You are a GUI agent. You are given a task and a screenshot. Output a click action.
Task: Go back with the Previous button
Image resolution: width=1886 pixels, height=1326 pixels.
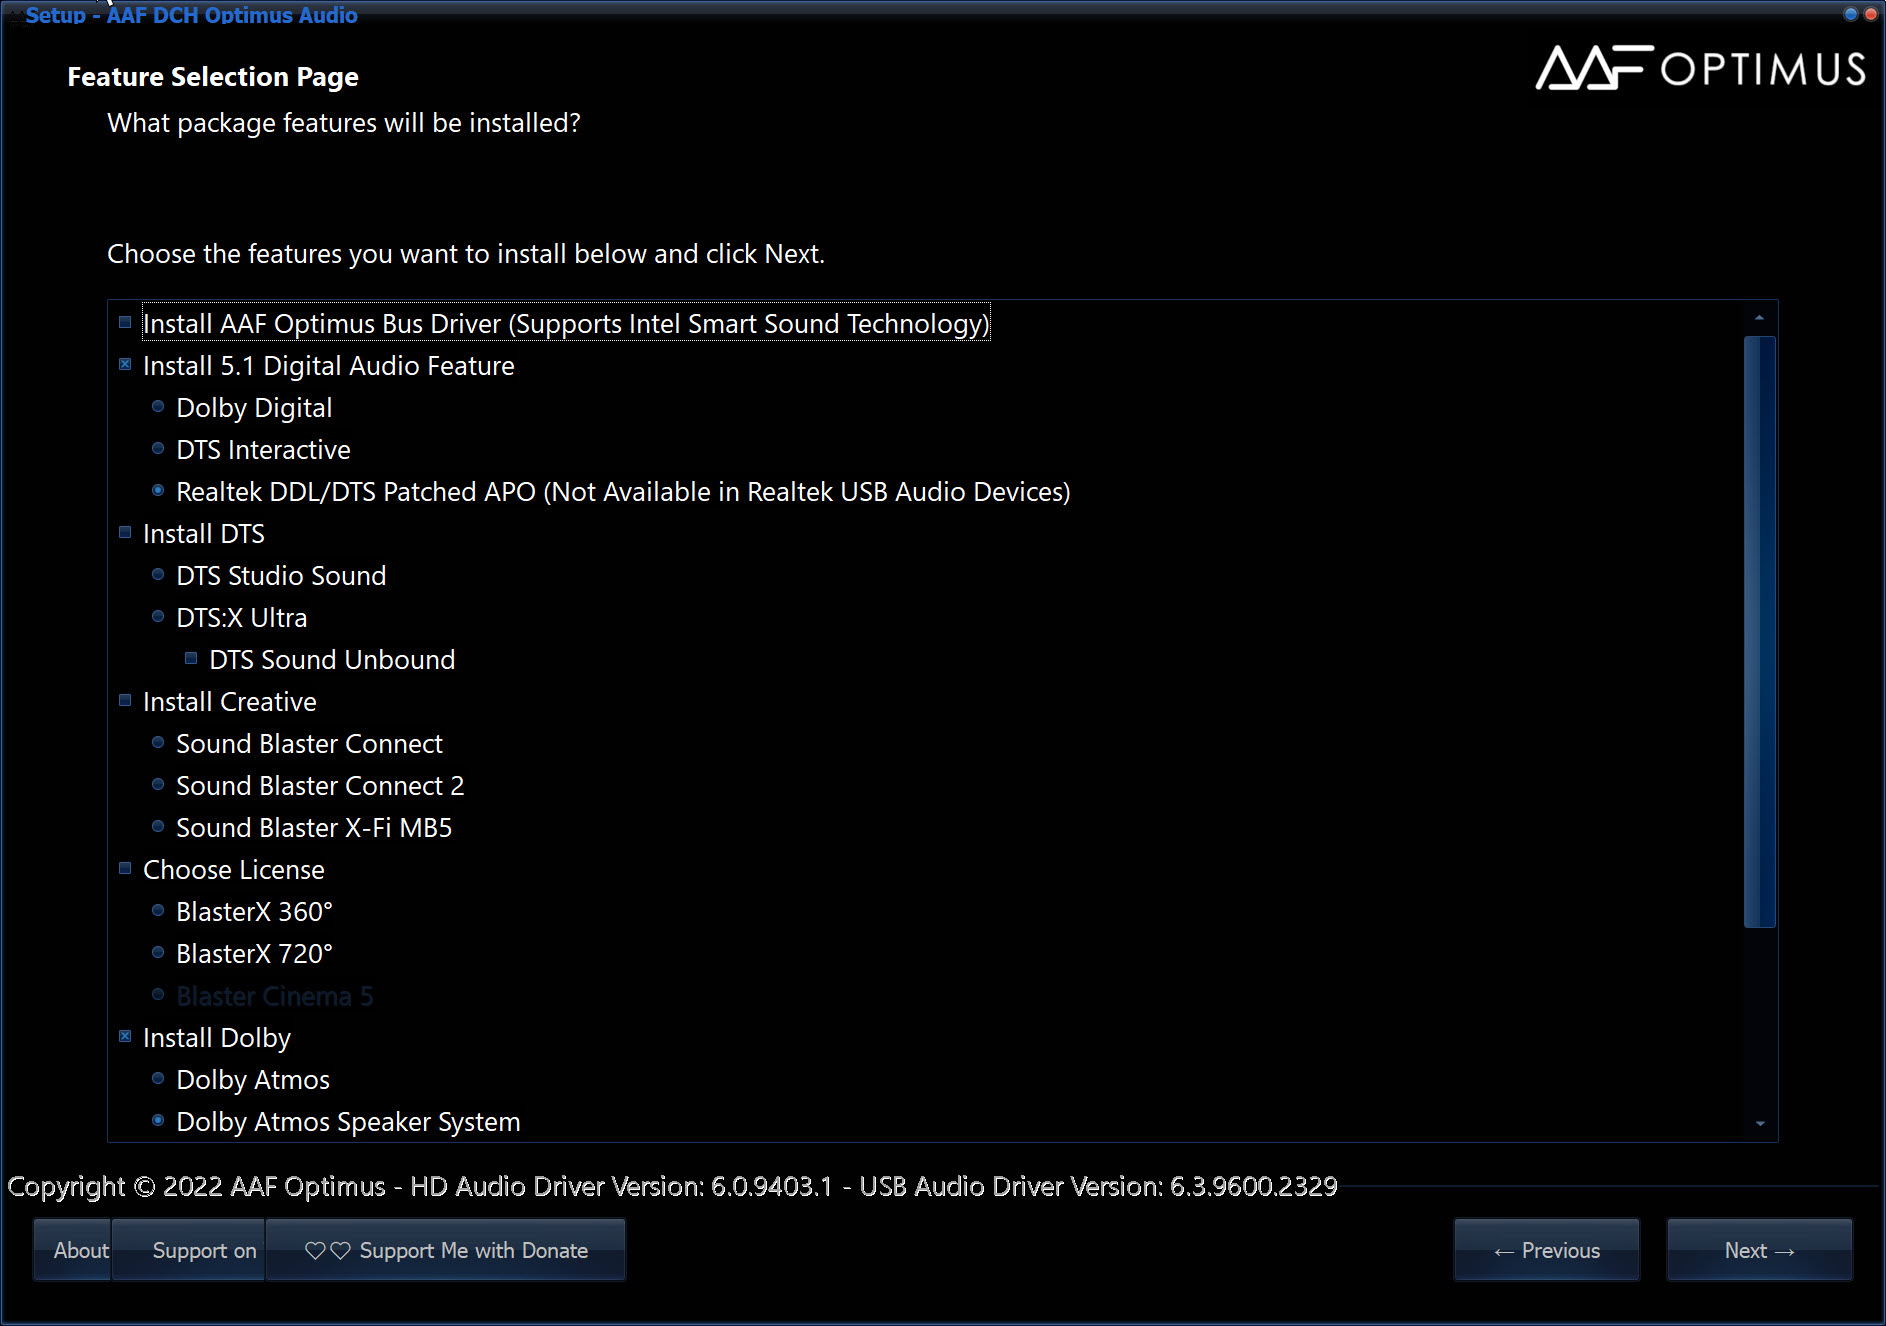pyautogui.click(x=1546, y=1250)
